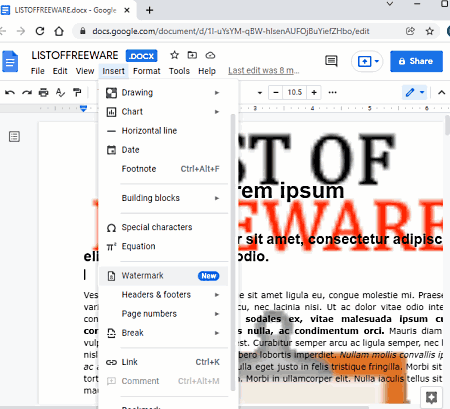Open the Format menu
450x409 pixels.
click(x=147, y=71)
